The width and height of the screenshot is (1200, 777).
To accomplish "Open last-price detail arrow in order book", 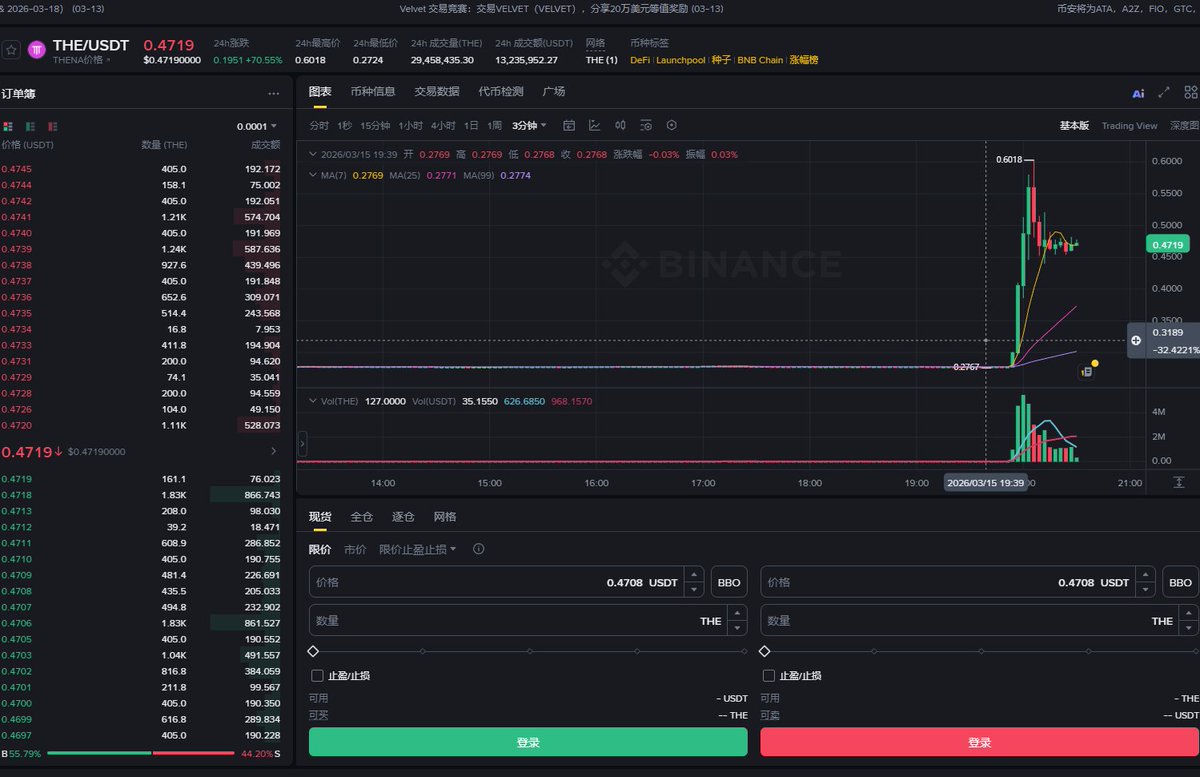I will (x=274, y=452).
